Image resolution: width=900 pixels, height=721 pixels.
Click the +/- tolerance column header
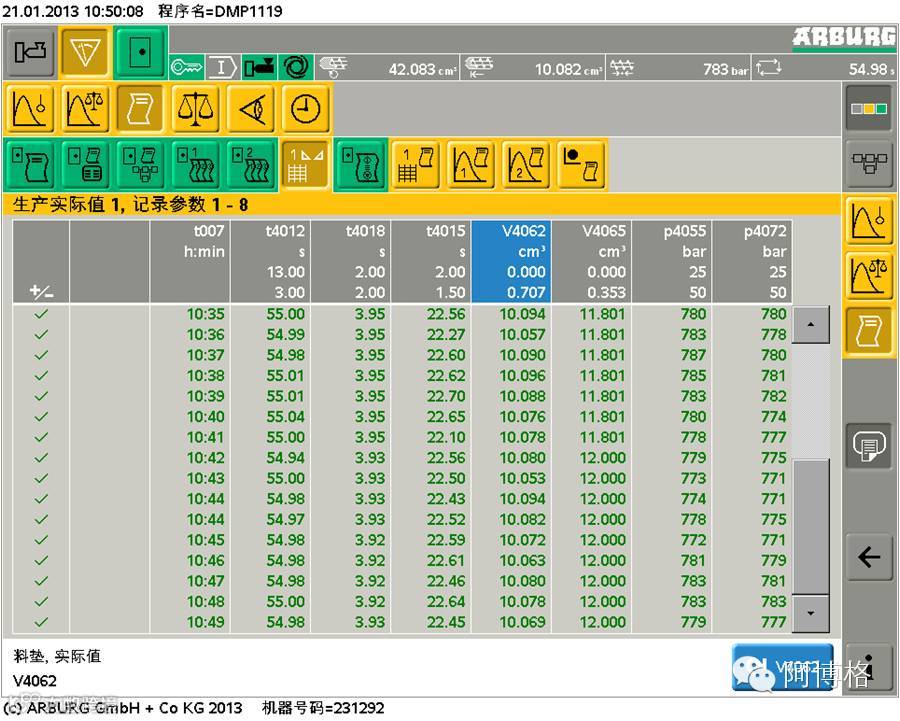pyautogui.click(x=41, y=261)
